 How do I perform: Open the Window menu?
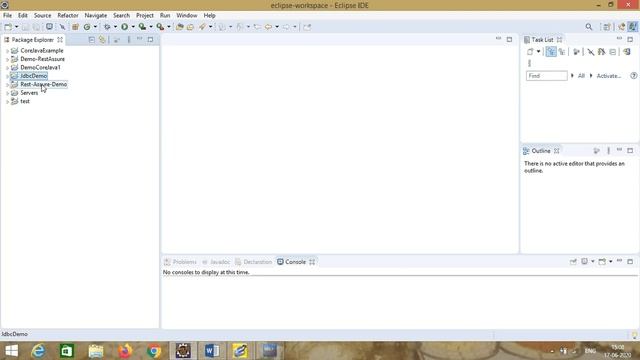[x=187, y=16]
